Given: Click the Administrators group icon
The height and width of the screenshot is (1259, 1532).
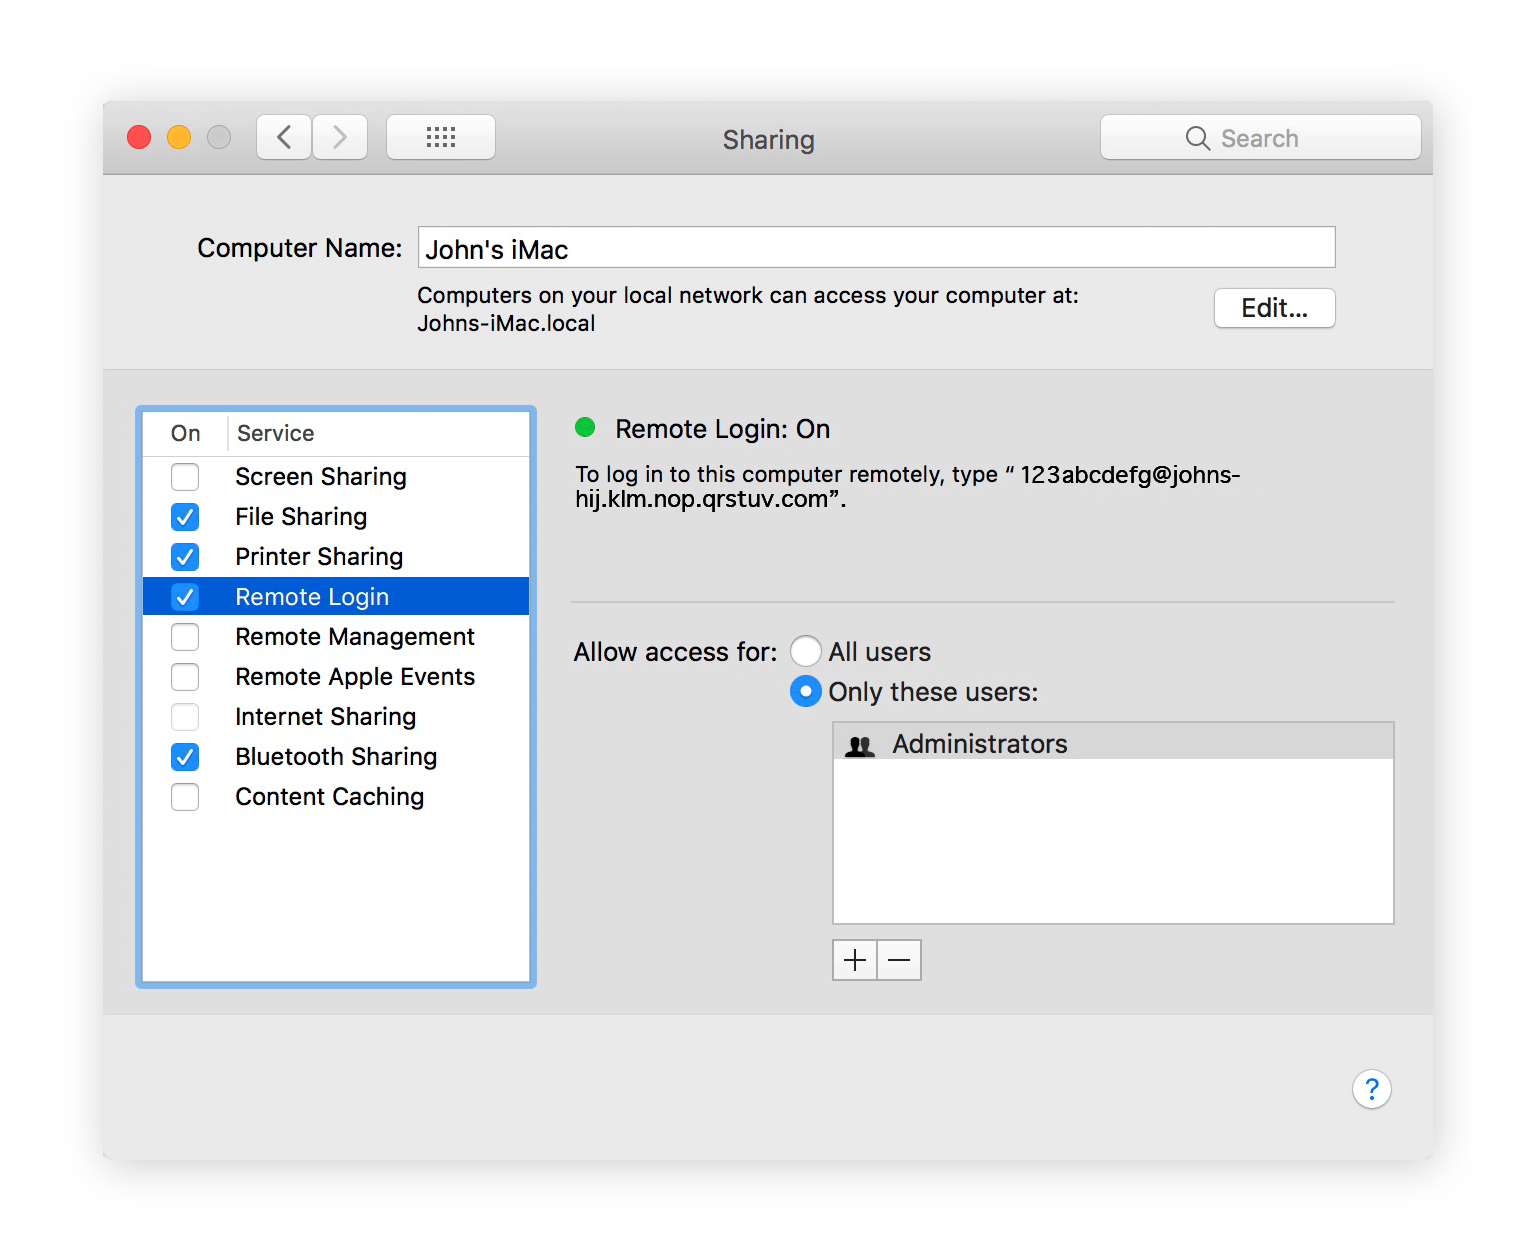Looking at the screenshot, I should coord(860,745).
